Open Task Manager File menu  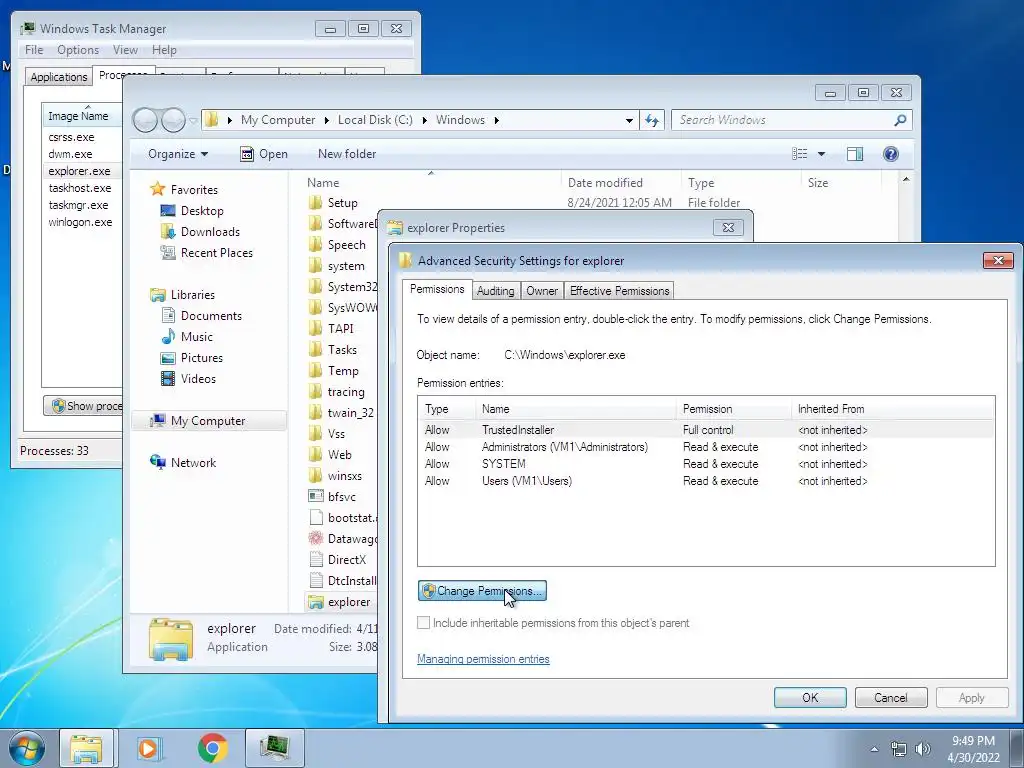click(34, 50)
